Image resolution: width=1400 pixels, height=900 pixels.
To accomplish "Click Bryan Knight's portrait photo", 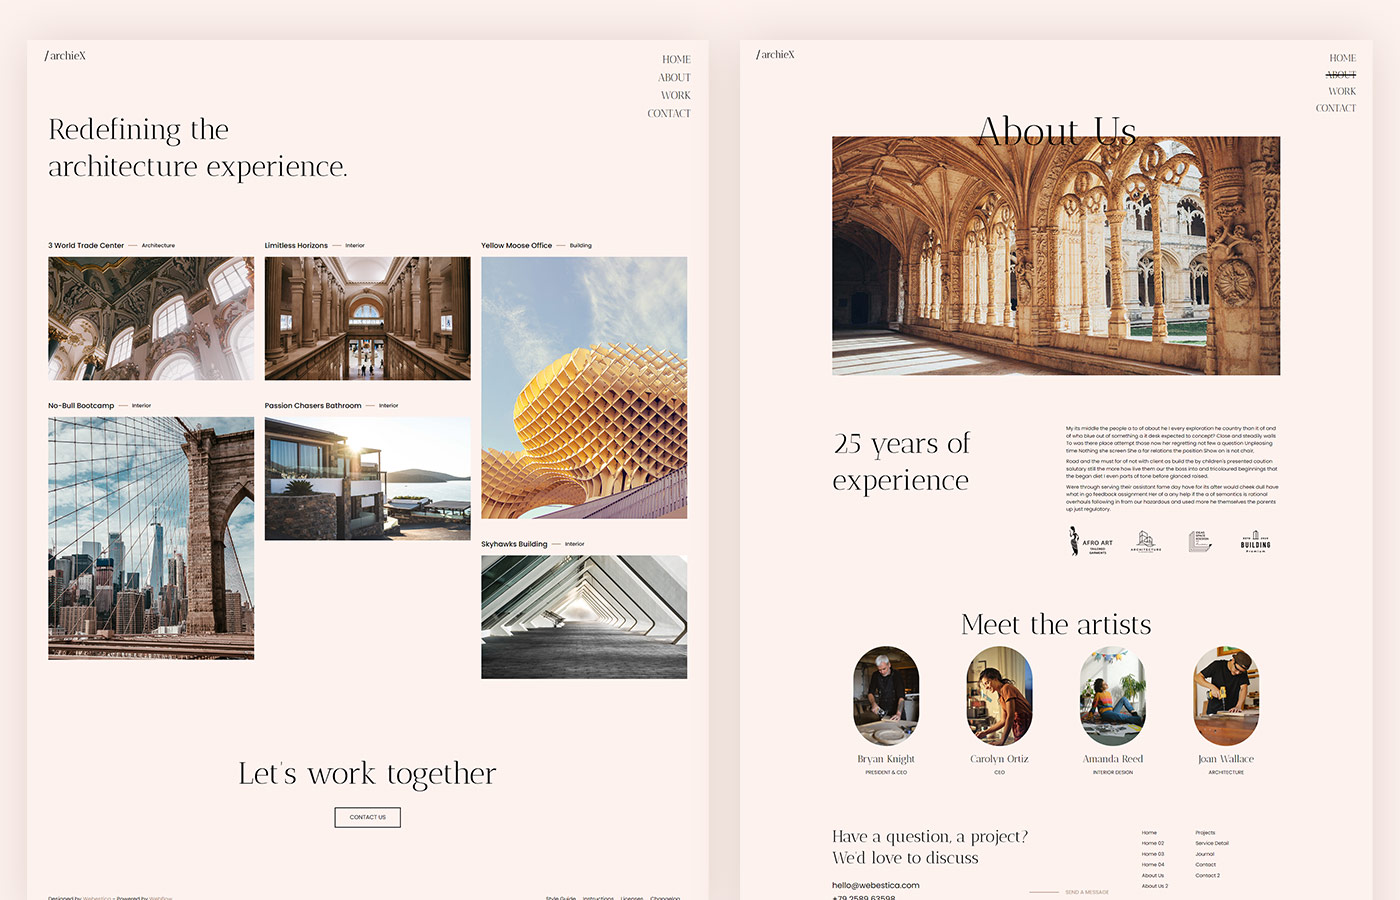I will pos(886,696).
